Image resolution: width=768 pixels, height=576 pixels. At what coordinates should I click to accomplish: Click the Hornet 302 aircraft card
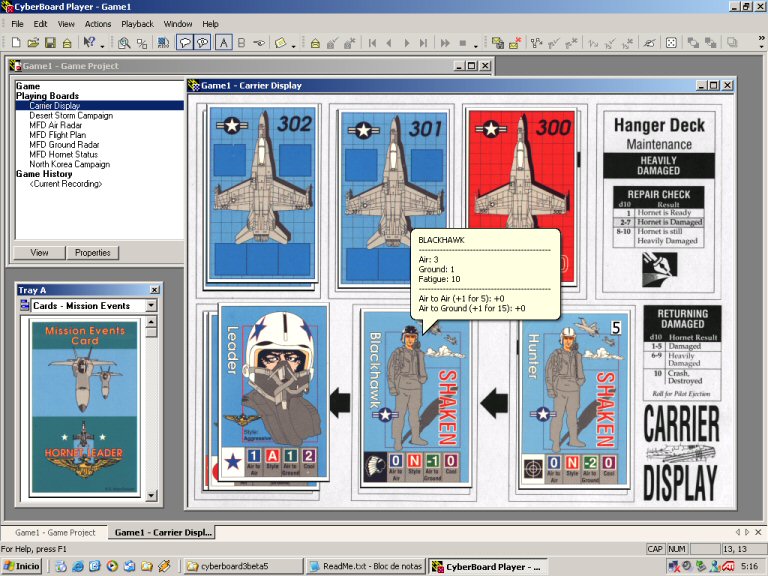pyautogui.click(x=262, y=193)
